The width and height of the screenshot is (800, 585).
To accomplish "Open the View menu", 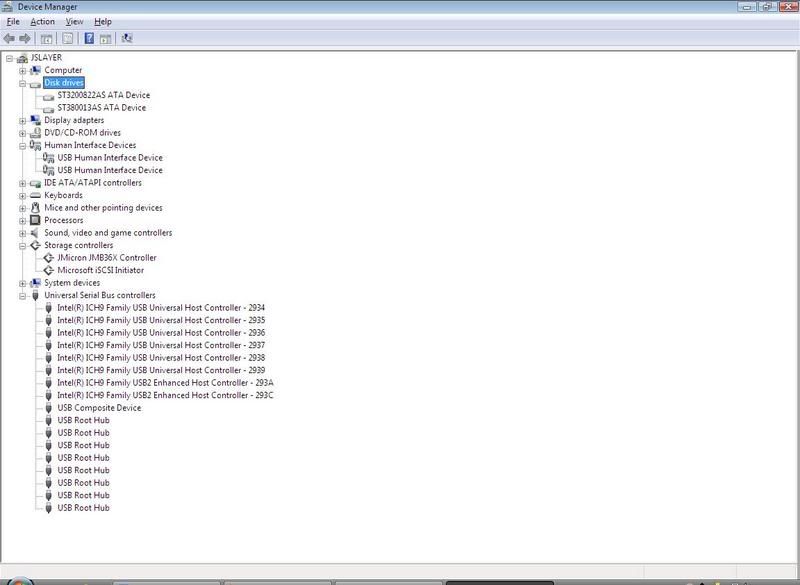I will (x=74, y=21).
